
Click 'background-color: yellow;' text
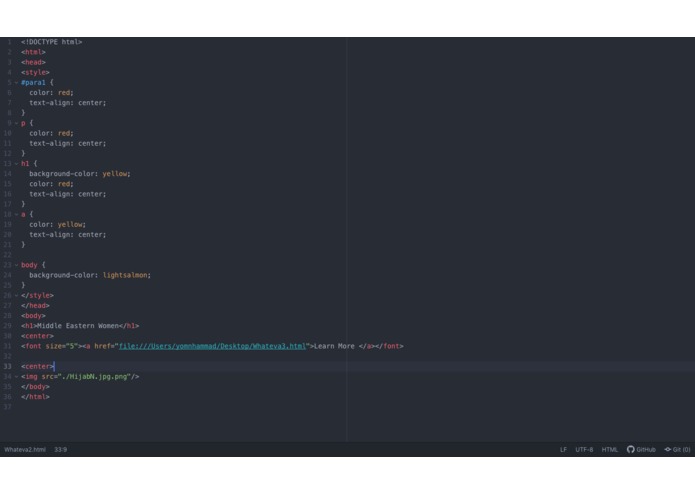[x=80, y=174]
